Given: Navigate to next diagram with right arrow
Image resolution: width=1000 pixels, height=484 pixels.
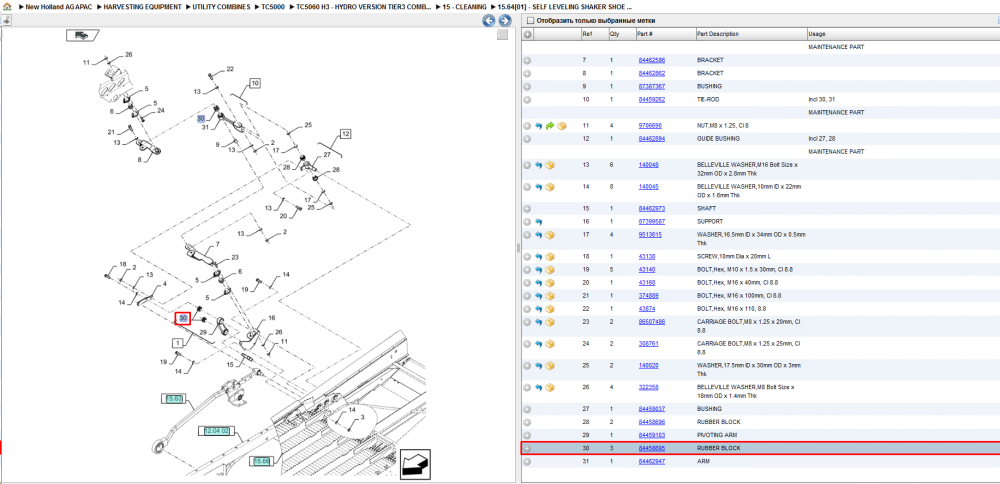Looking at the screenshot, I should [x=504, y=21].
